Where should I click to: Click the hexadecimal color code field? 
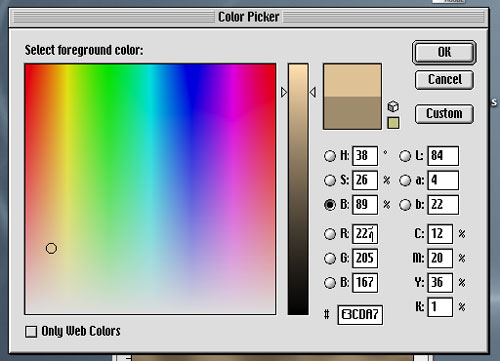(x=360, y=315)
